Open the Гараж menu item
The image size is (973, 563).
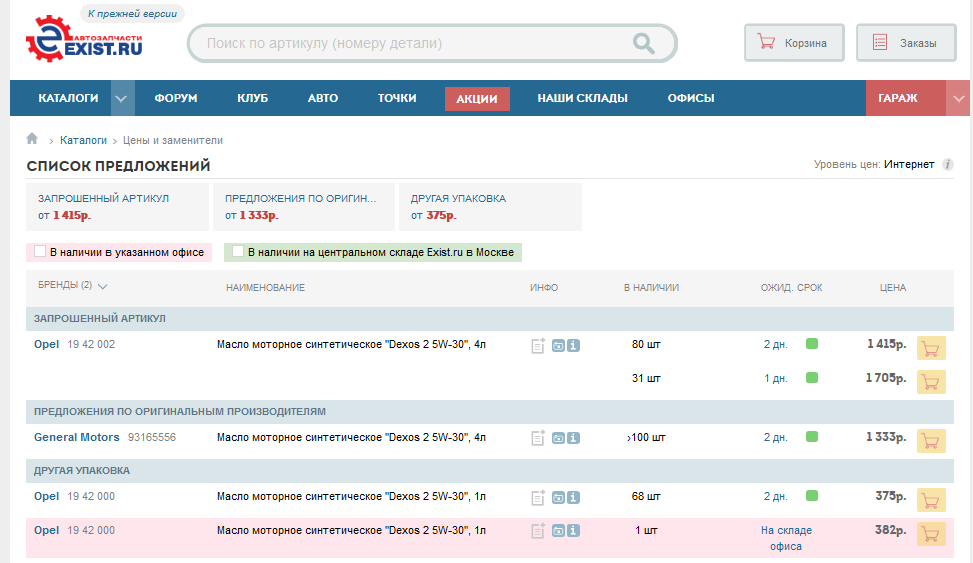click(906, 98)
